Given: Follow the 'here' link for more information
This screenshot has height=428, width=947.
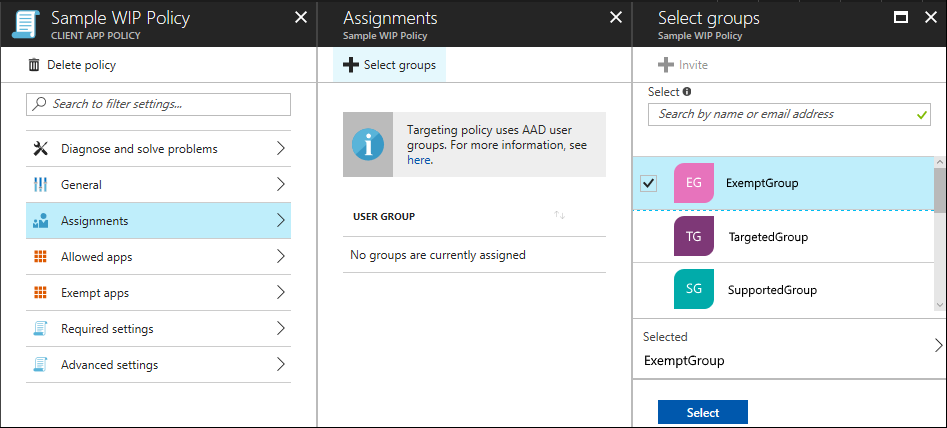Looking at the screenshot, I should click(x=418, y=160).
